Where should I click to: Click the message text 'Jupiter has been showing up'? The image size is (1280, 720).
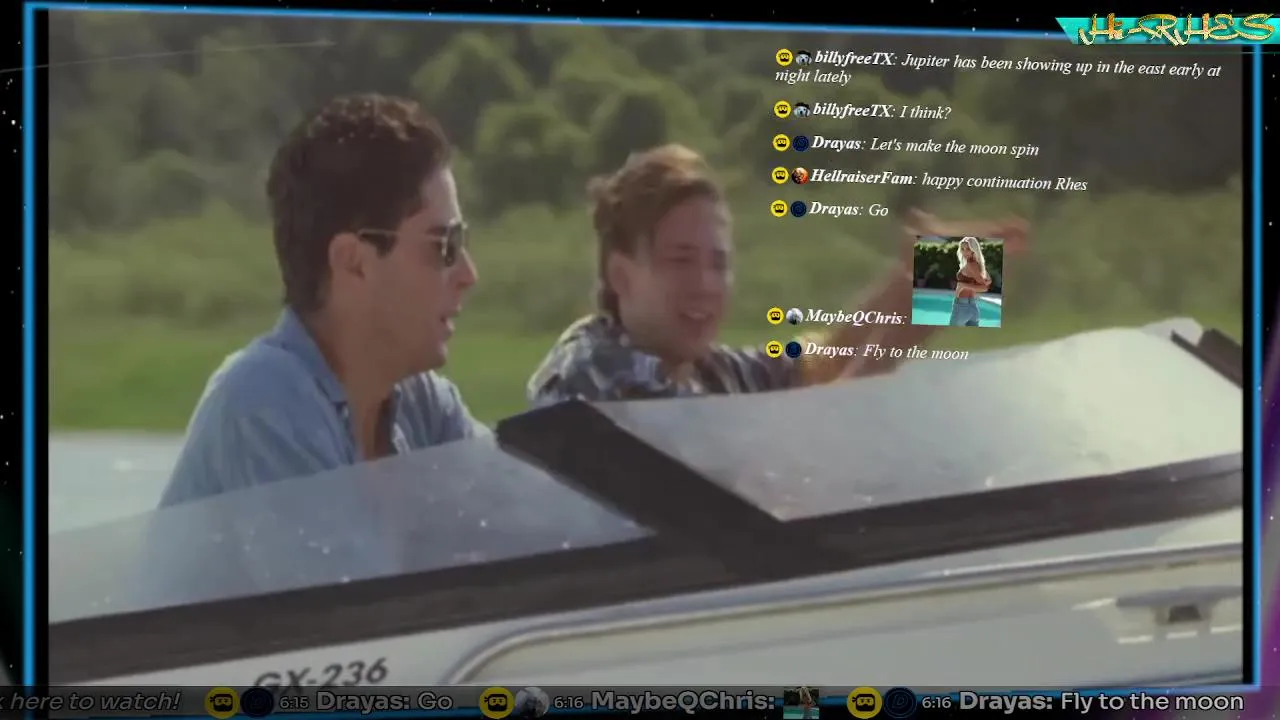(995, 63)
